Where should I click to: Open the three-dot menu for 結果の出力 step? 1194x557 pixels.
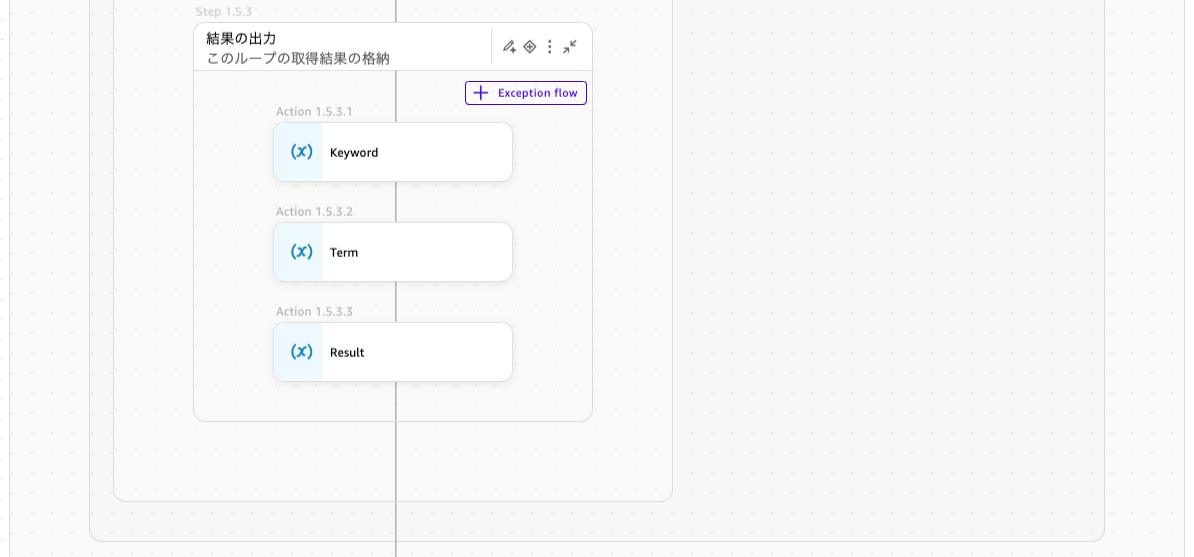[550, 46]
